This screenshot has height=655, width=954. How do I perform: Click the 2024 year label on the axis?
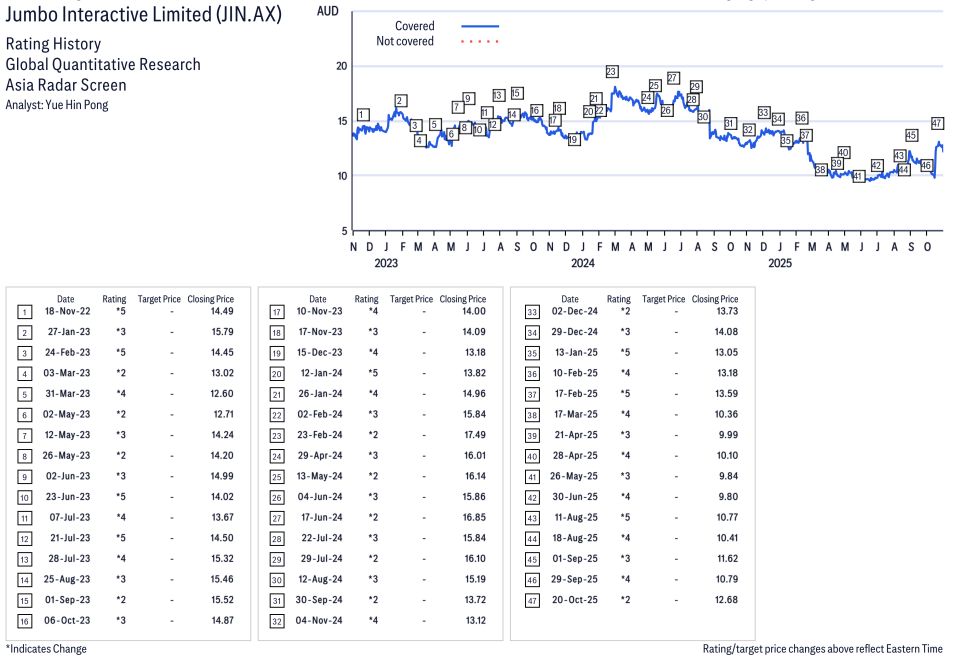pos(582,263)
